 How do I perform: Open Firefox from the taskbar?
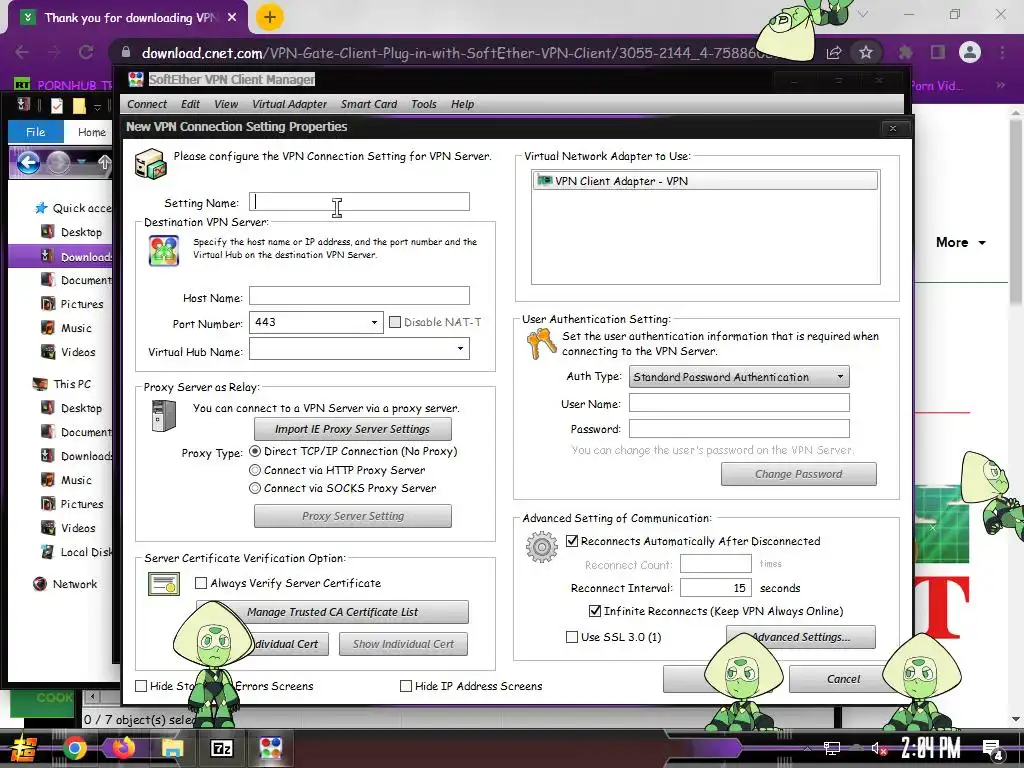point(124,748)
